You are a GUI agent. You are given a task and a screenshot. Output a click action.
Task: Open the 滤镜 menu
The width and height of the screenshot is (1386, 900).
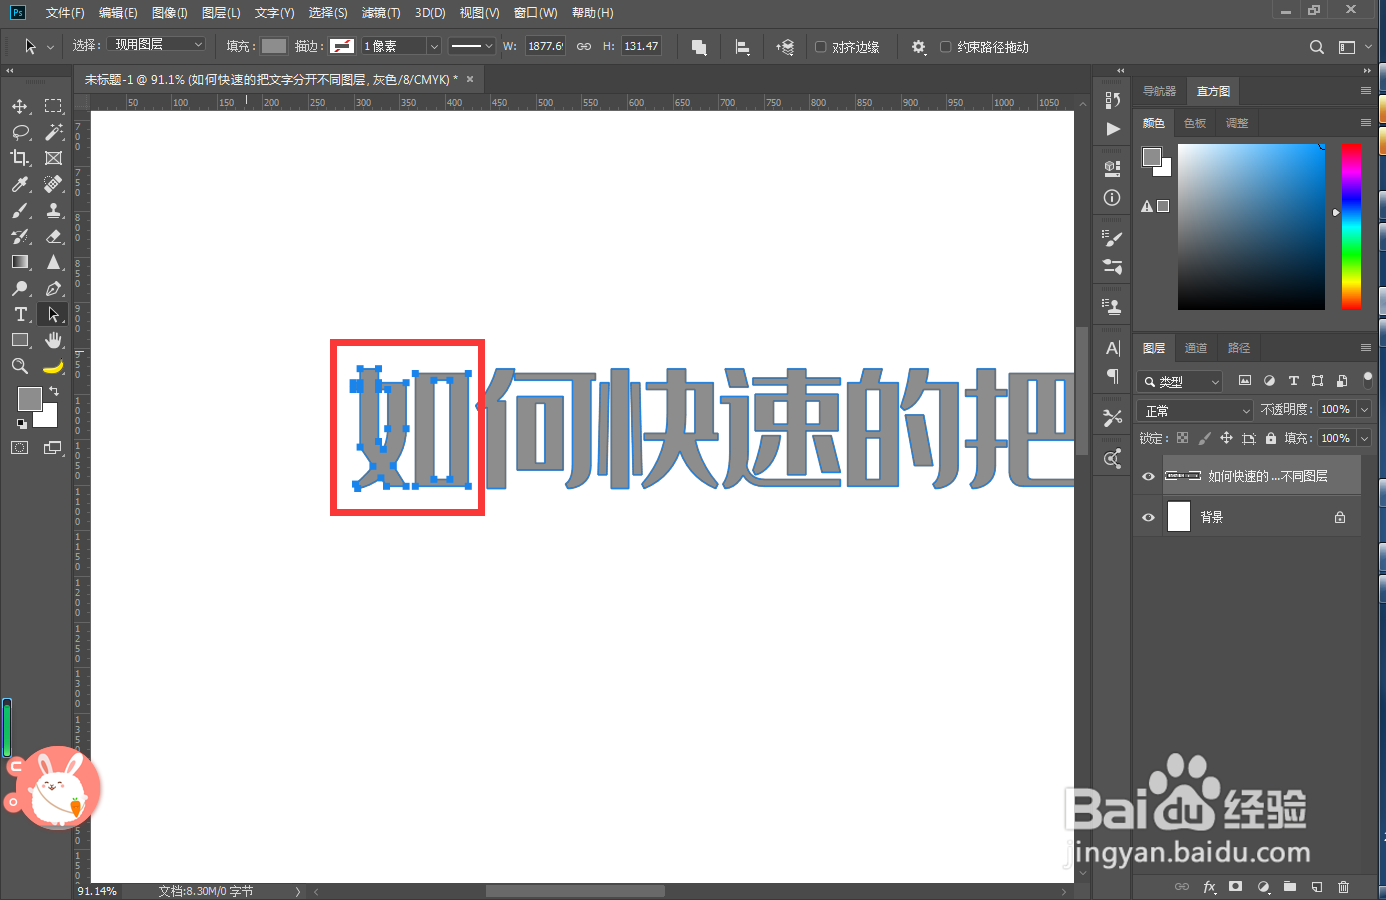[381, 12]
